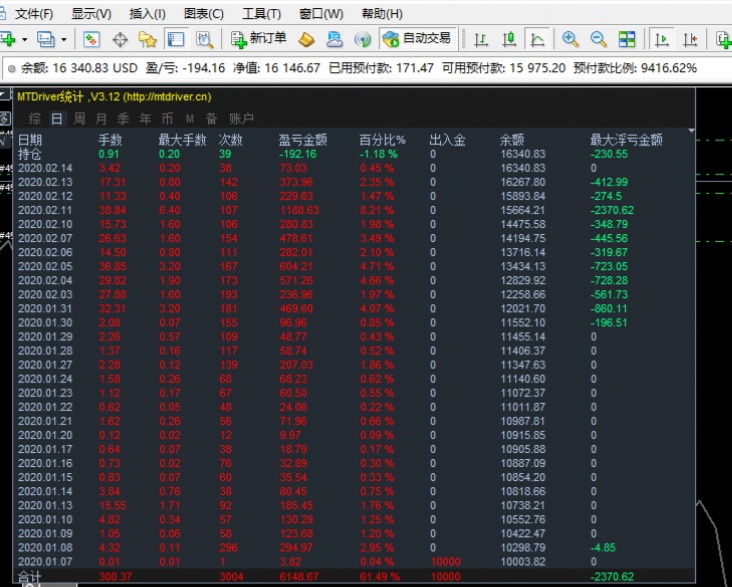Toggle the auto scroll chart icon

coord(662,39)
